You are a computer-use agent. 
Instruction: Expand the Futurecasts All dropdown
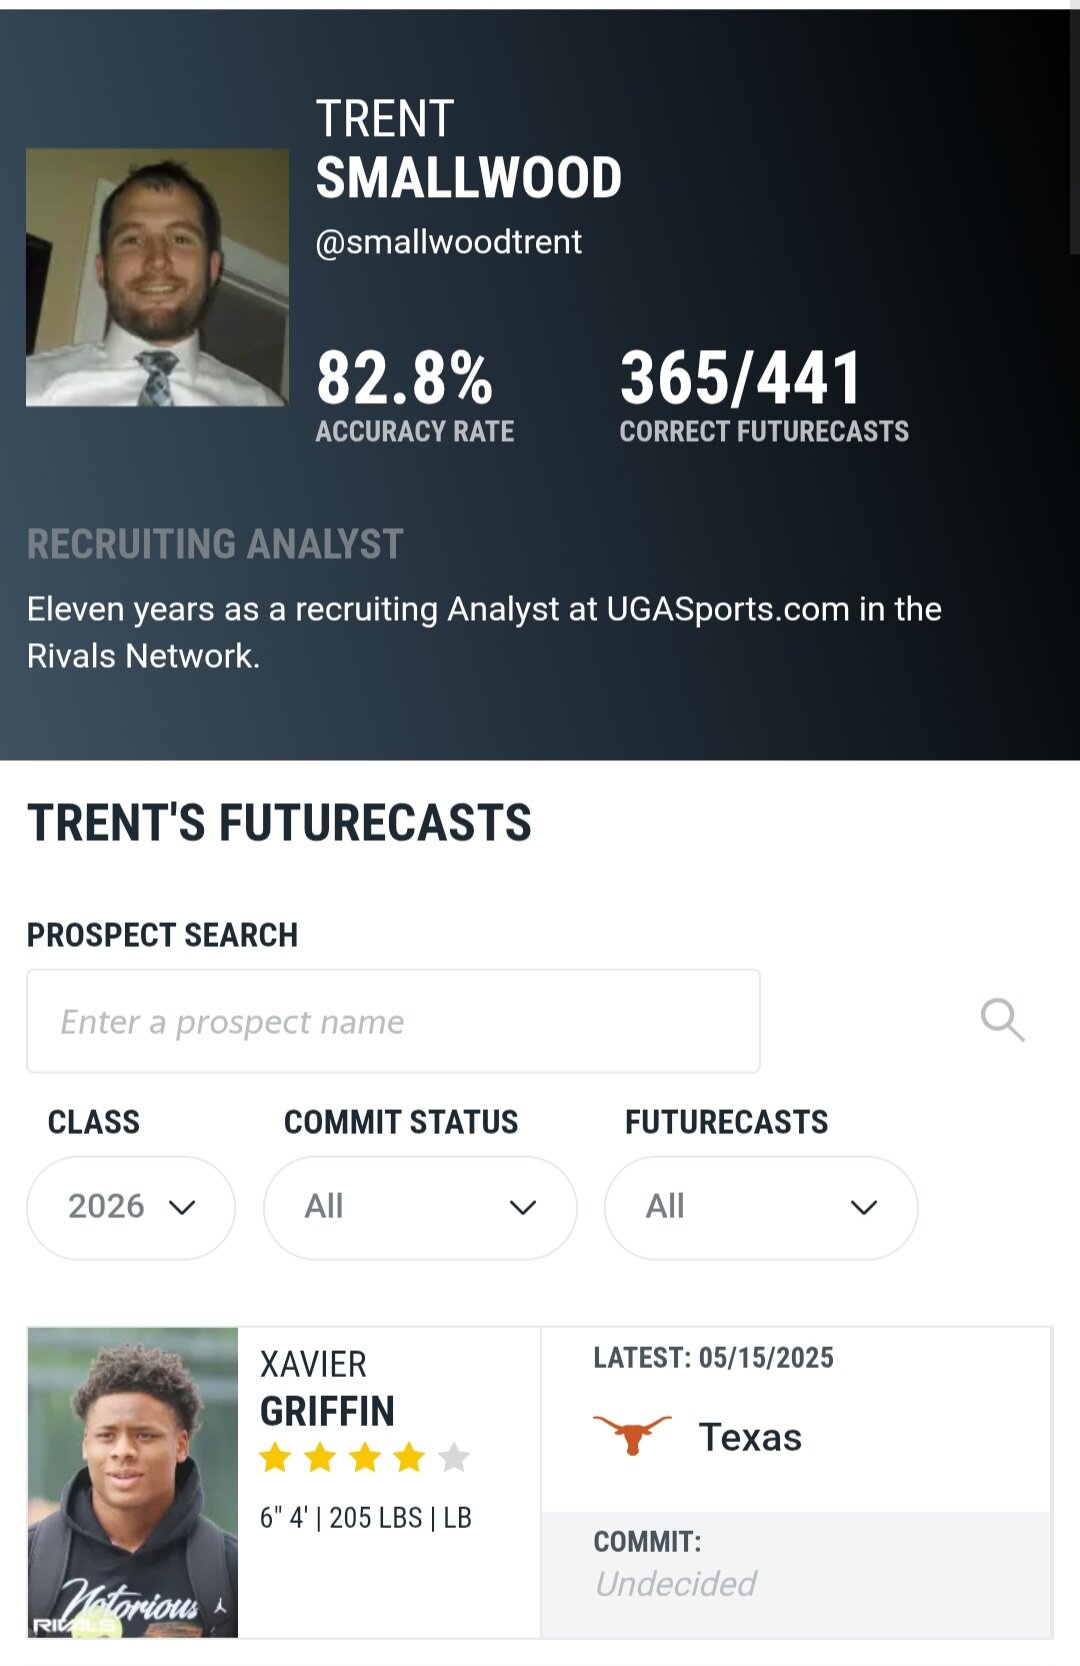click(x=761, y=1207)
